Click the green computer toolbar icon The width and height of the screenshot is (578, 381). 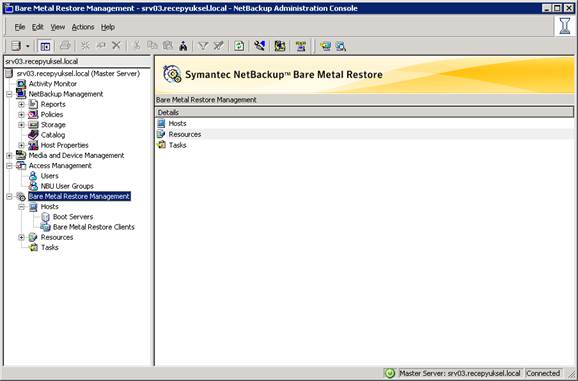pyautogui.click(x=301, y=46)
